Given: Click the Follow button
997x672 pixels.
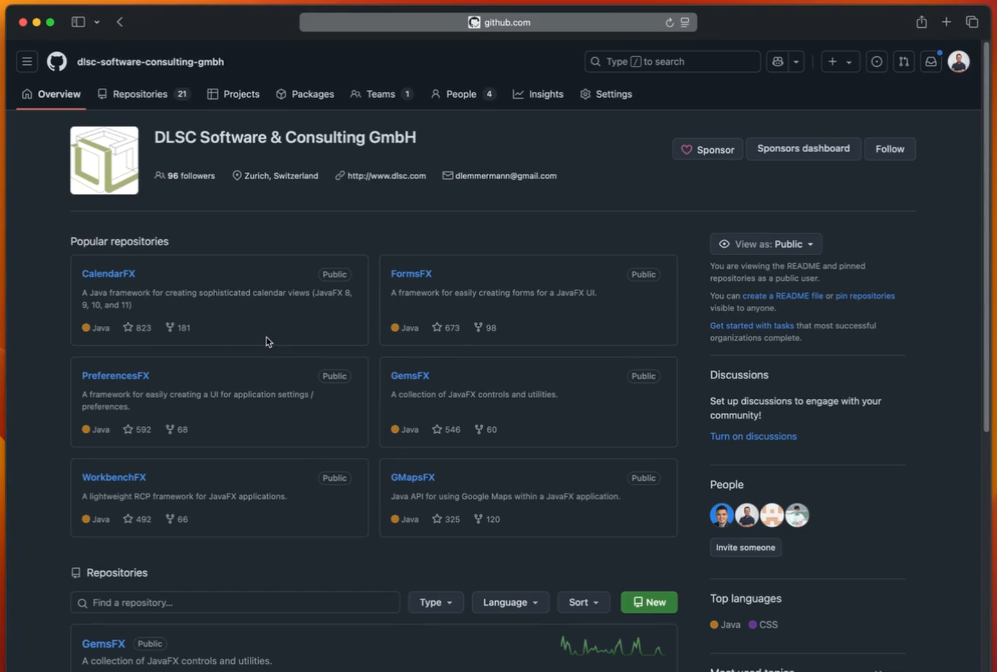Looking at the screenshot, I should click(890, 149).
